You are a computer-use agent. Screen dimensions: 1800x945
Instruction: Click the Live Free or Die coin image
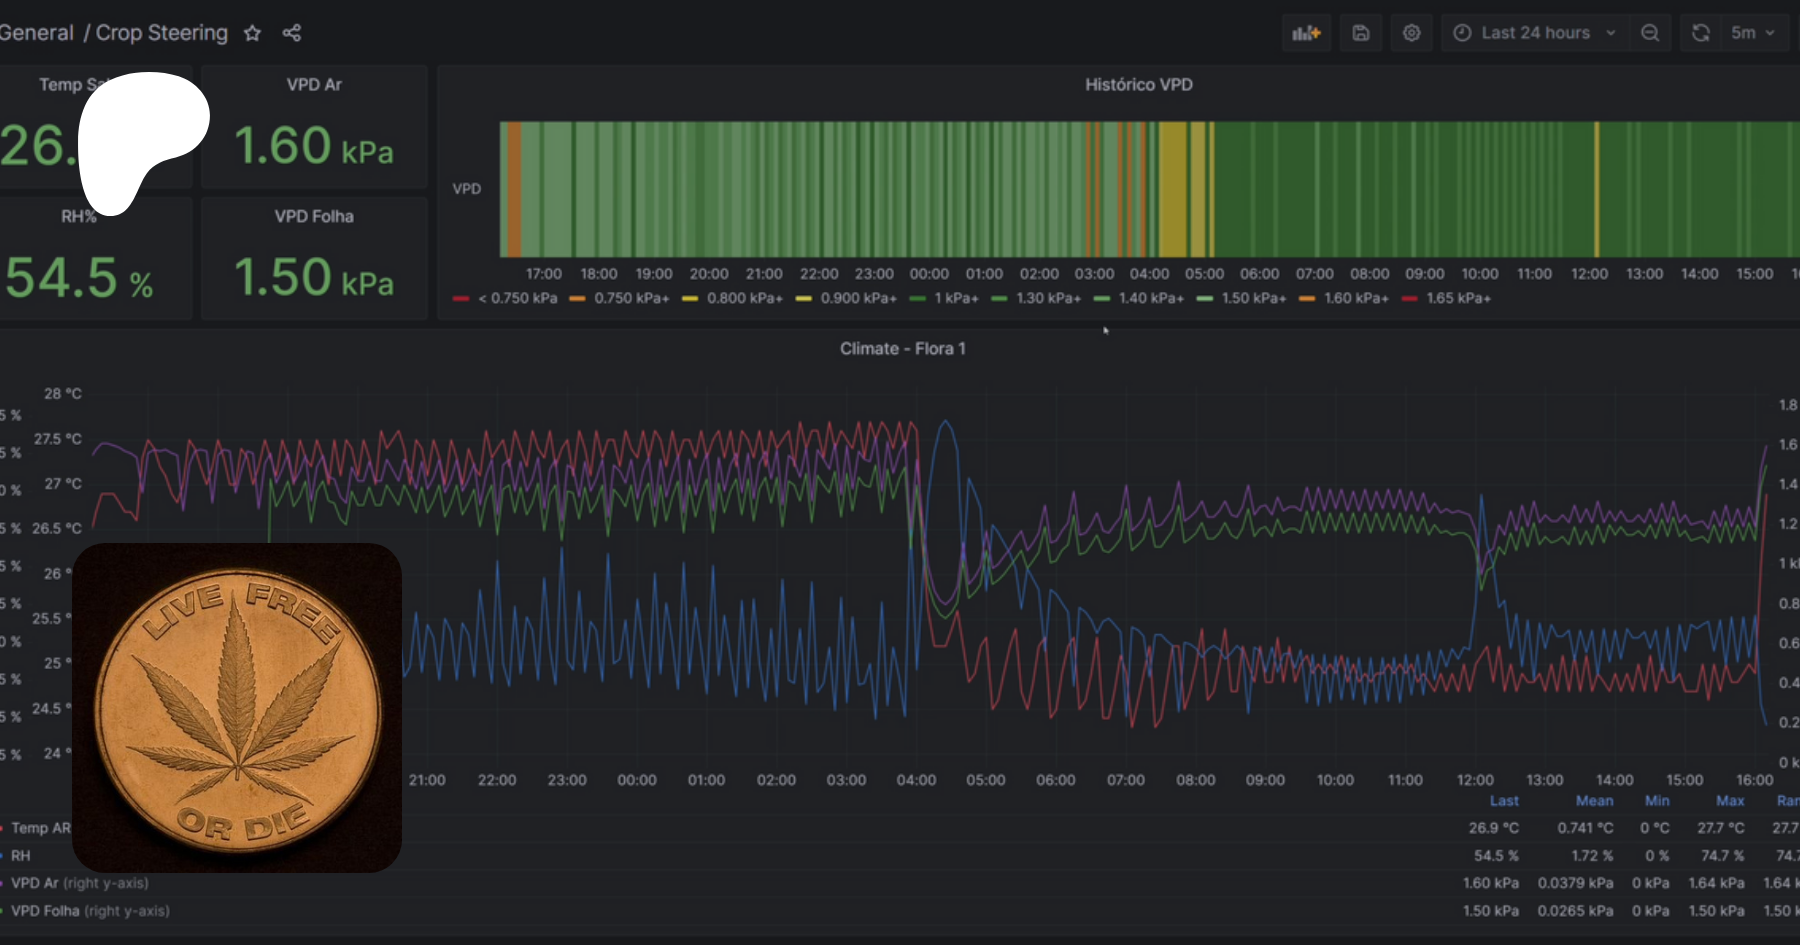coord(237,708)
